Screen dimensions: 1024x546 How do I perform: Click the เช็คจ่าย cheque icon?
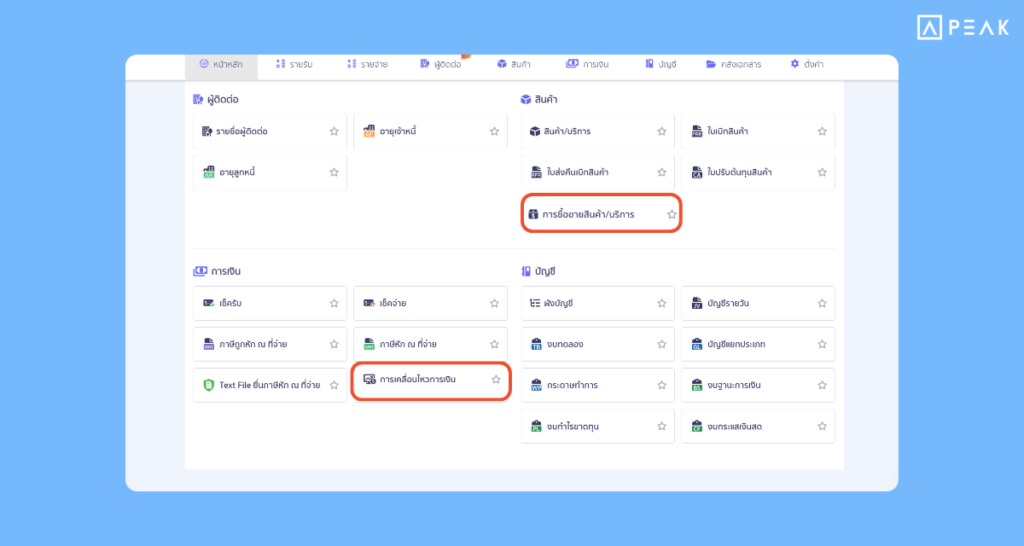(x=369, y=303)
